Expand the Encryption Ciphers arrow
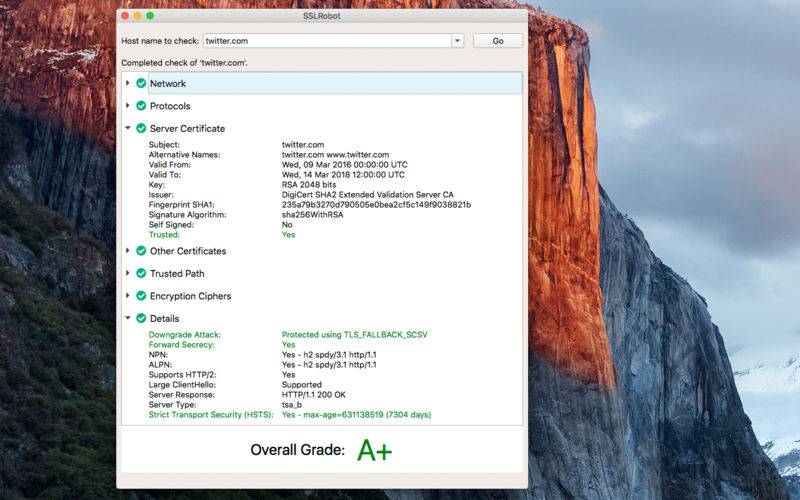Viewport: 800px width, 500px height. (128, 295)
